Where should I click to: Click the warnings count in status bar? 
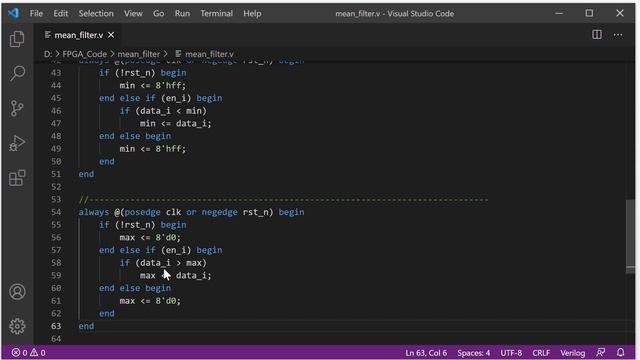[38, 353]
